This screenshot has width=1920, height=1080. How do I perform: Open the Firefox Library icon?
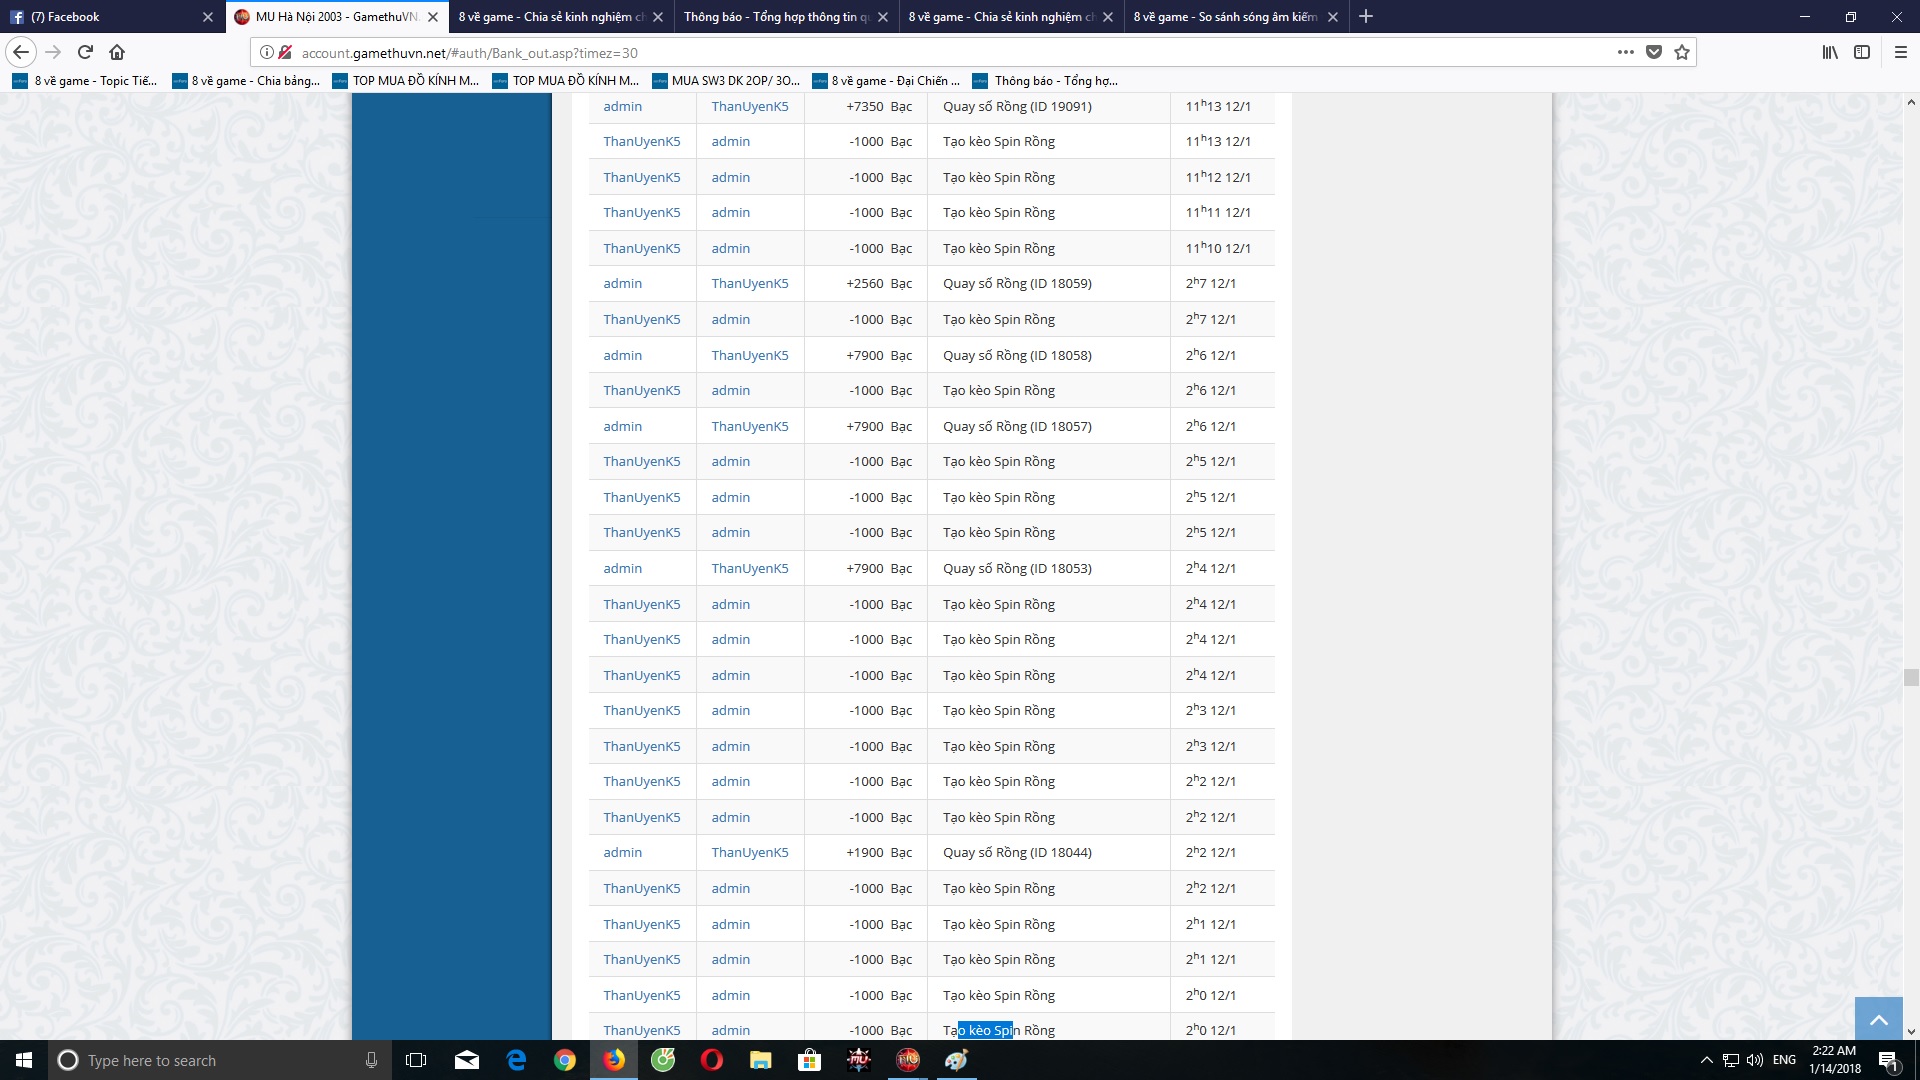click(x=1829, y=52)
